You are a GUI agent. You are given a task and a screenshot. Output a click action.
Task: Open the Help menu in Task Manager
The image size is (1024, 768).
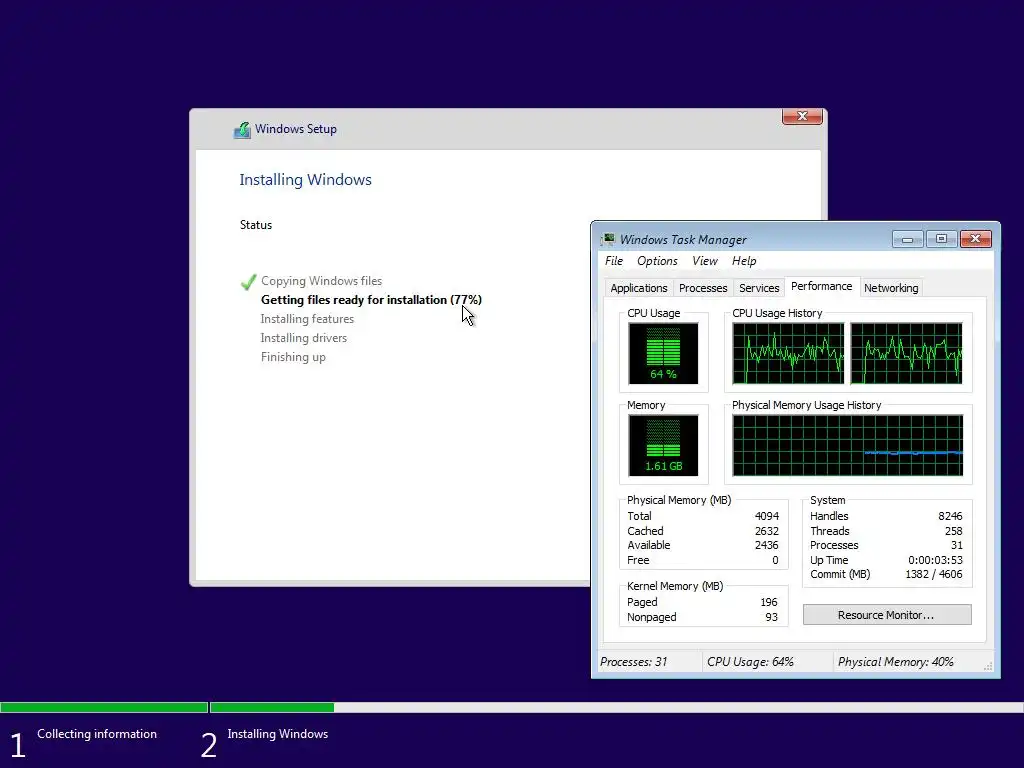[x=744, y=261]
